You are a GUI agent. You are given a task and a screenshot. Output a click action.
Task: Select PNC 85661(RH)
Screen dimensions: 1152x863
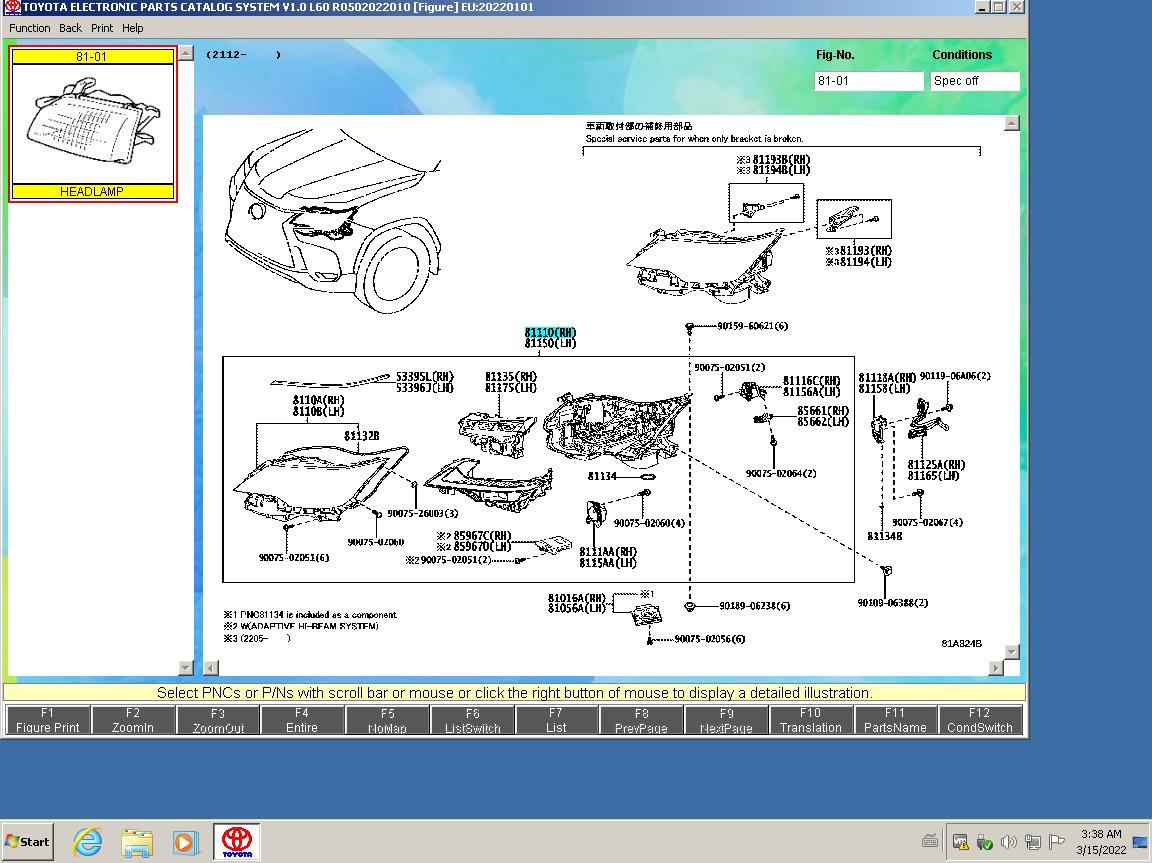(823, 411)
